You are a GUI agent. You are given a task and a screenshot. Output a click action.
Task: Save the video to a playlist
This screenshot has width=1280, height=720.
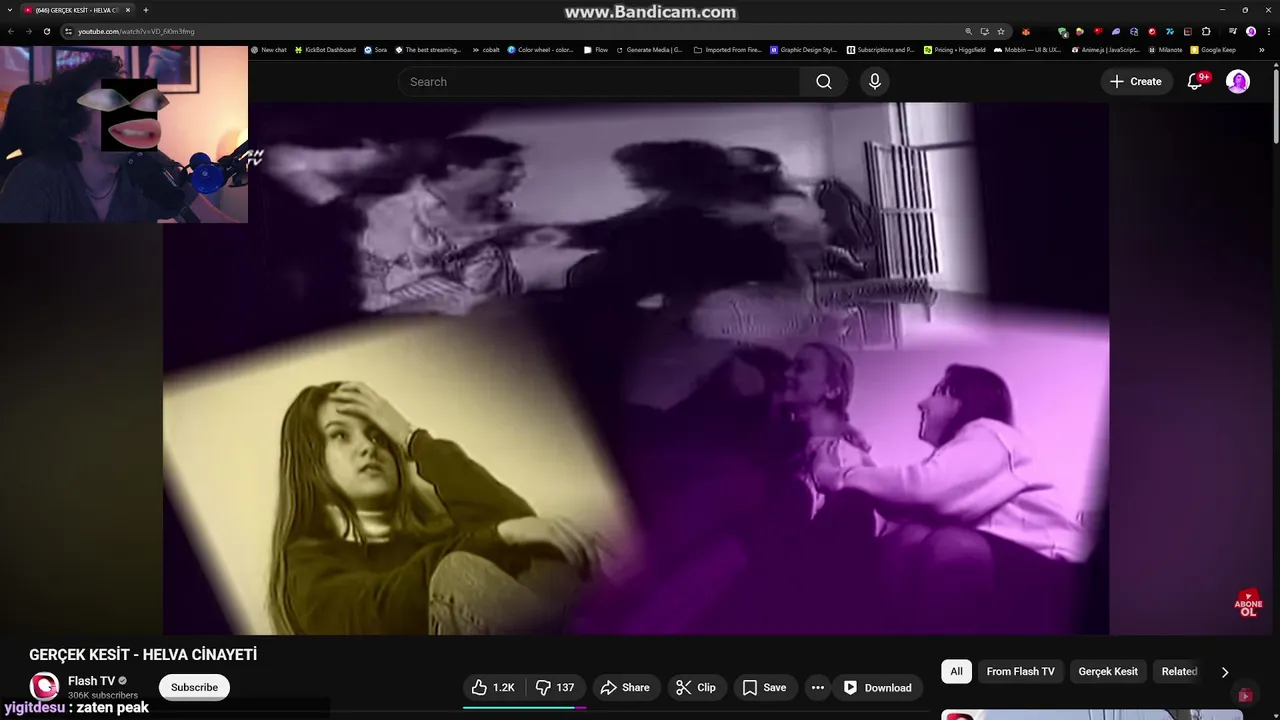[x=765, y=687]
